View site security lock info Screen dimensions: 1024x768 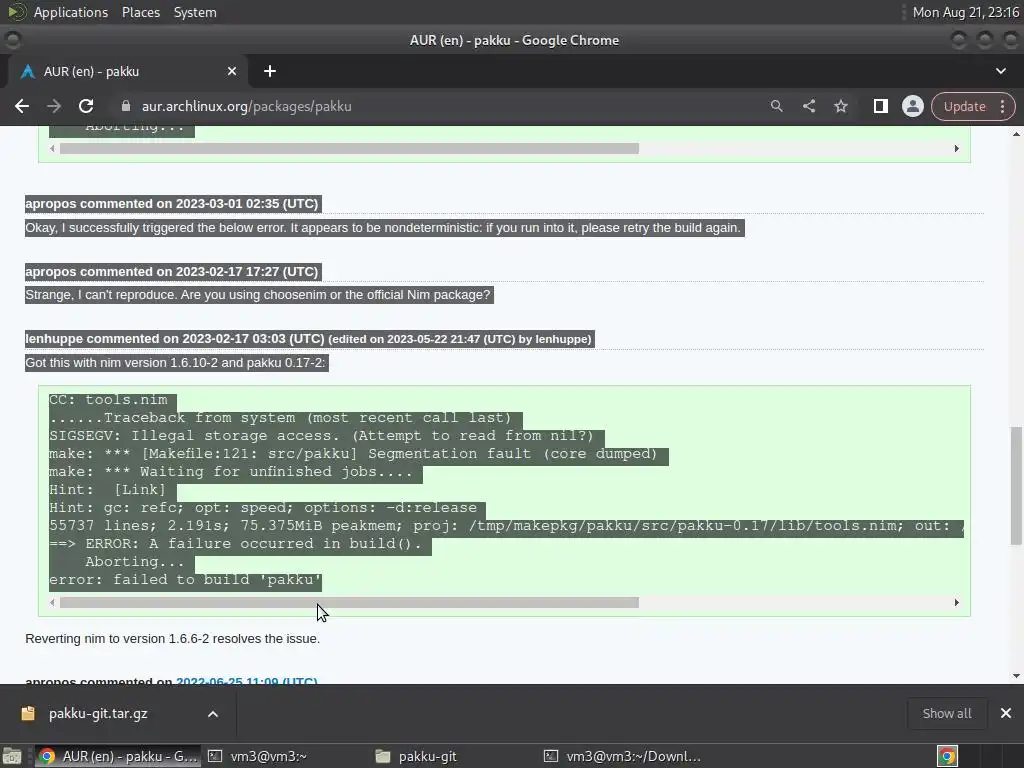[x=126, y=106]
